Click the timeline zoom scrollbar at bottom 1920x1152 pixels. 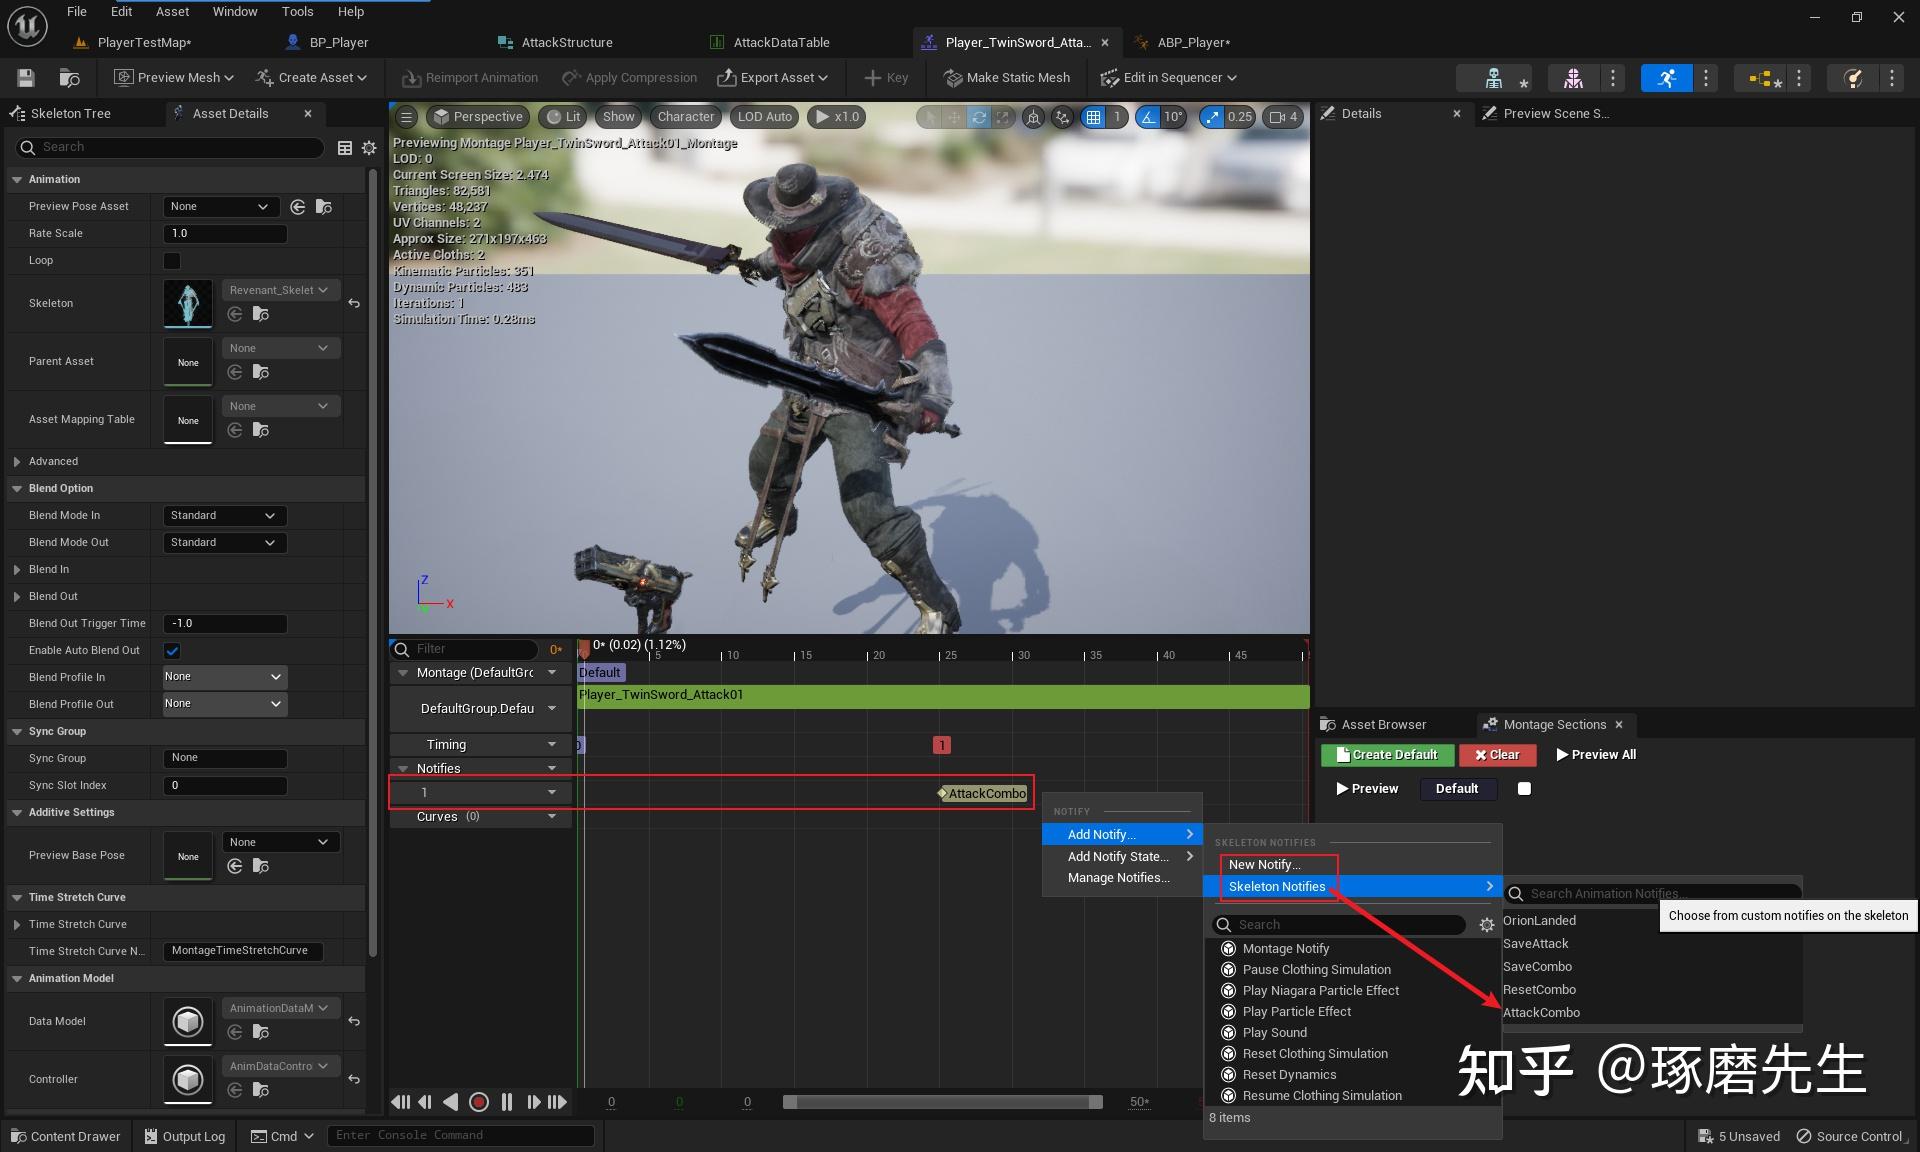tap(941, 1102)
